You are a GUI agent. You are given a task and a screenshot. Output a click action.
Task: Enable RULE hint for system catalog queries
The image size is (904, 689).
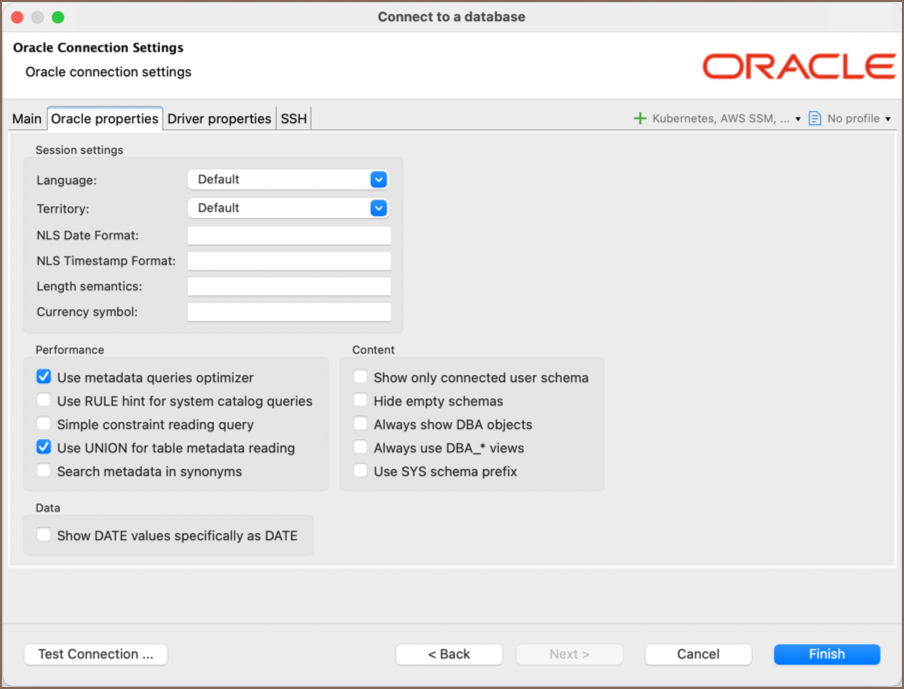pos(43,400)
